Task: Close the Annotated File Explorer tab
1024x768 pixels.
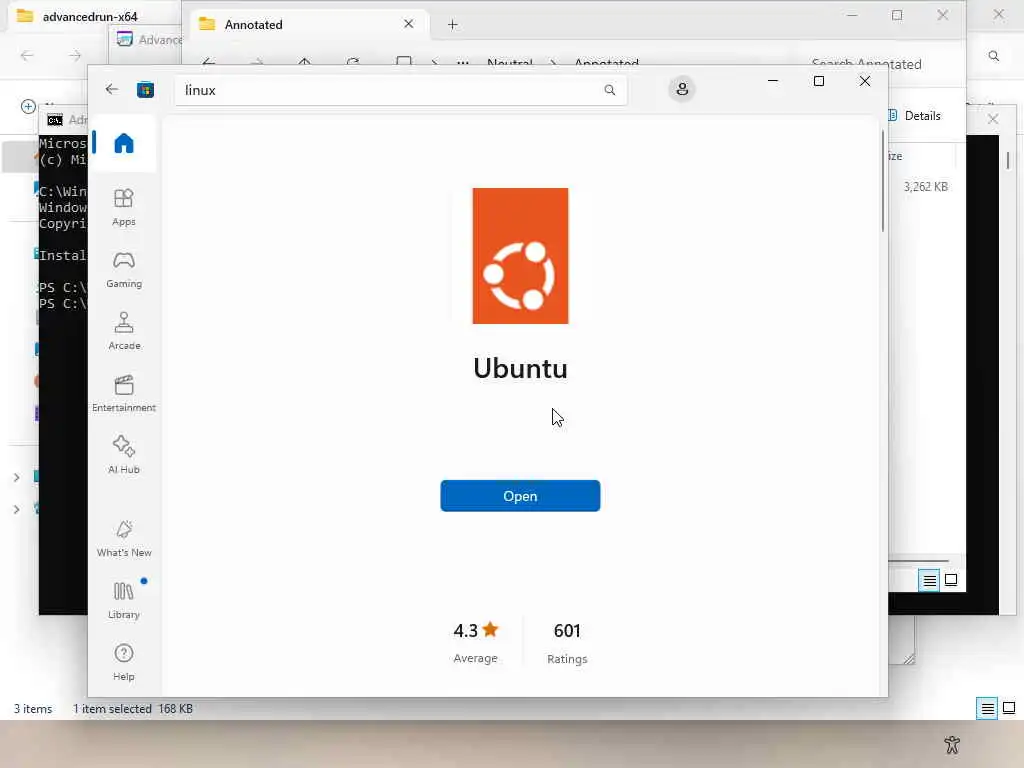Action: tap(409, 24)
